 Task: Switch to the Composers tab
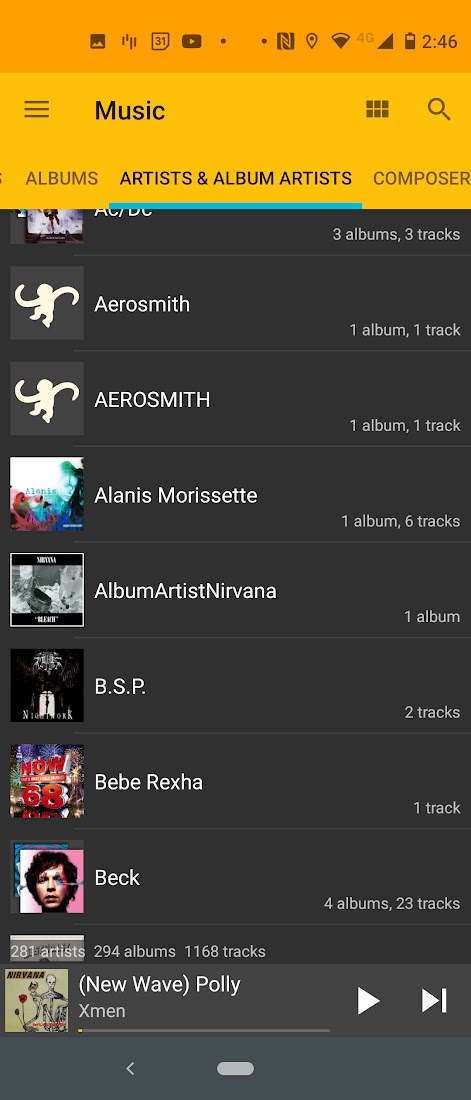[x=422, y=178]
